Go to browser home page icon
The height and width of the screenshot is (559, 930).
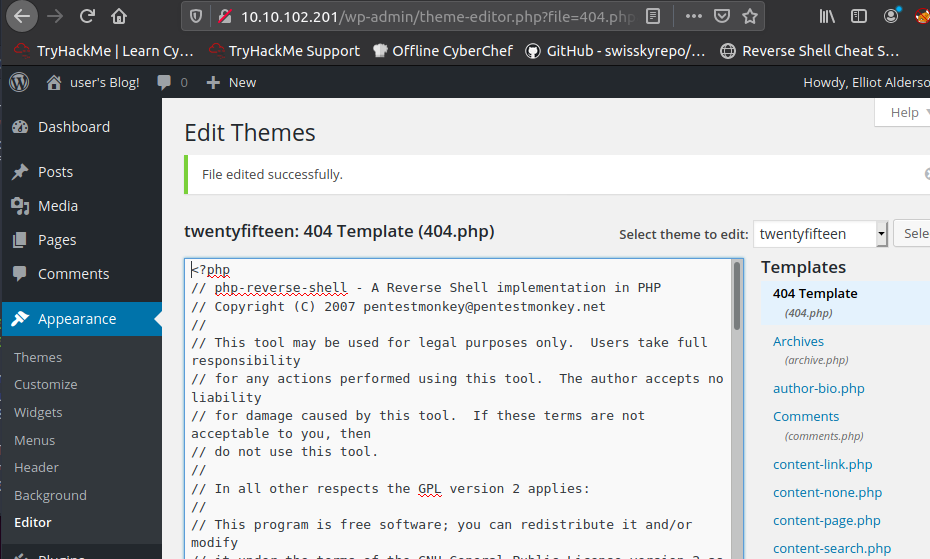point(119,16)
